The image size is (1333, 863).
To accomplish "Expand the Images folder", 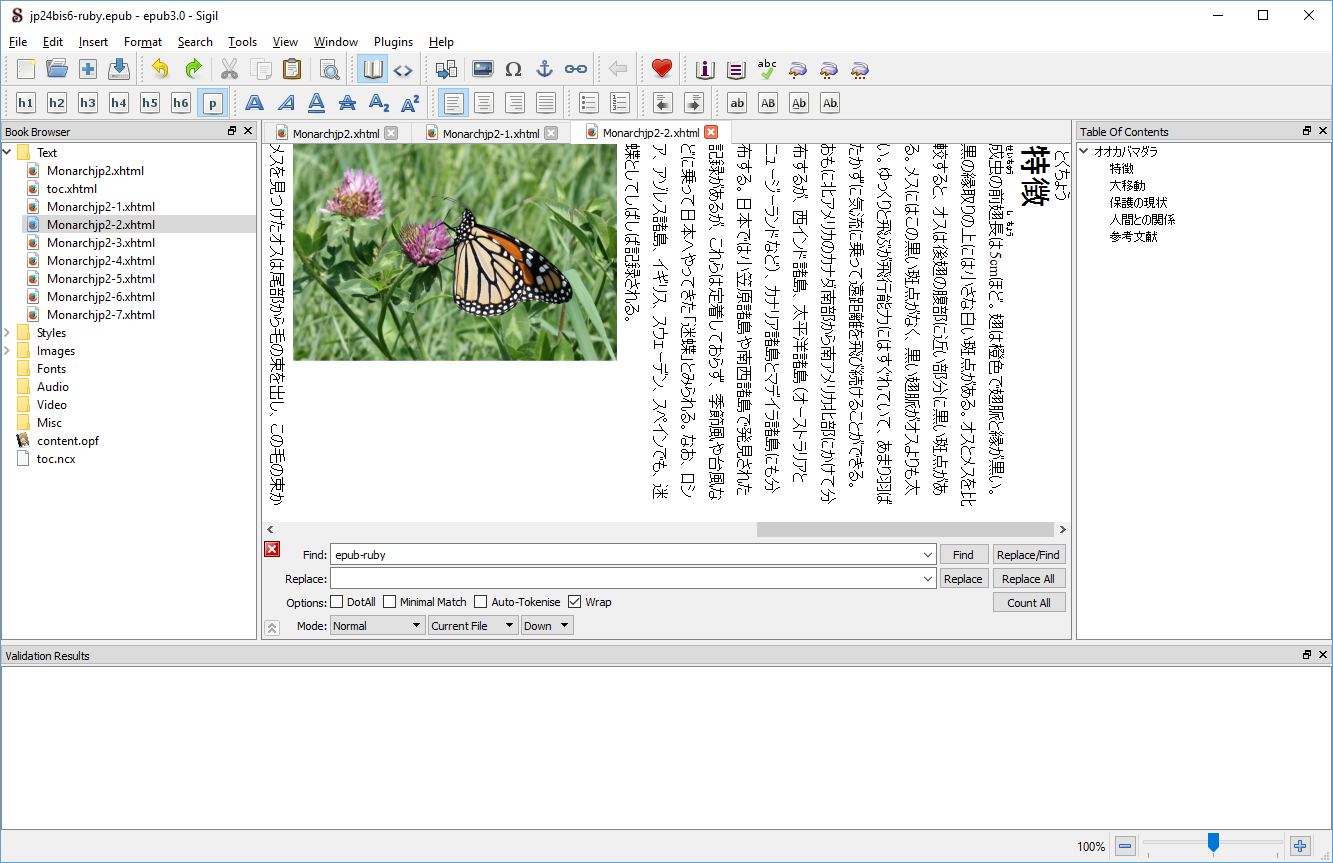I will coord(8,351).
